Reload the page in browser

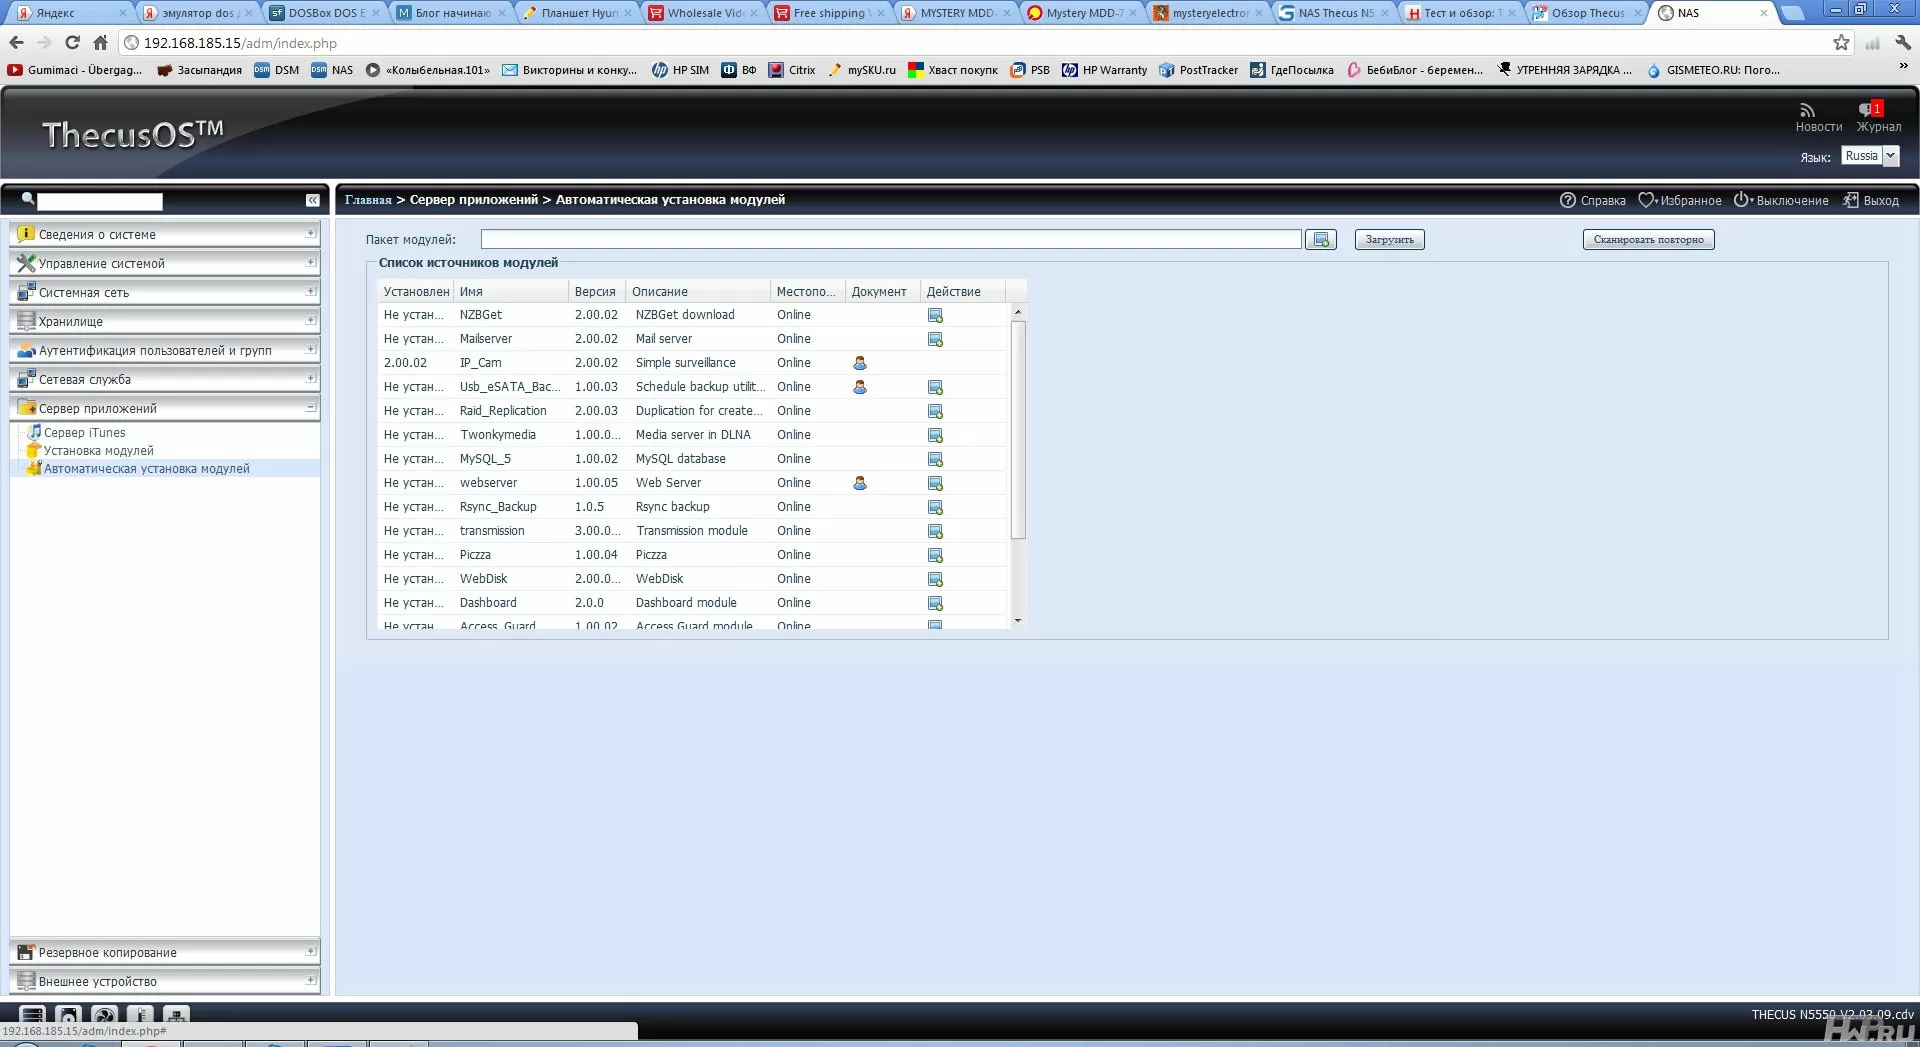(72, 43)
